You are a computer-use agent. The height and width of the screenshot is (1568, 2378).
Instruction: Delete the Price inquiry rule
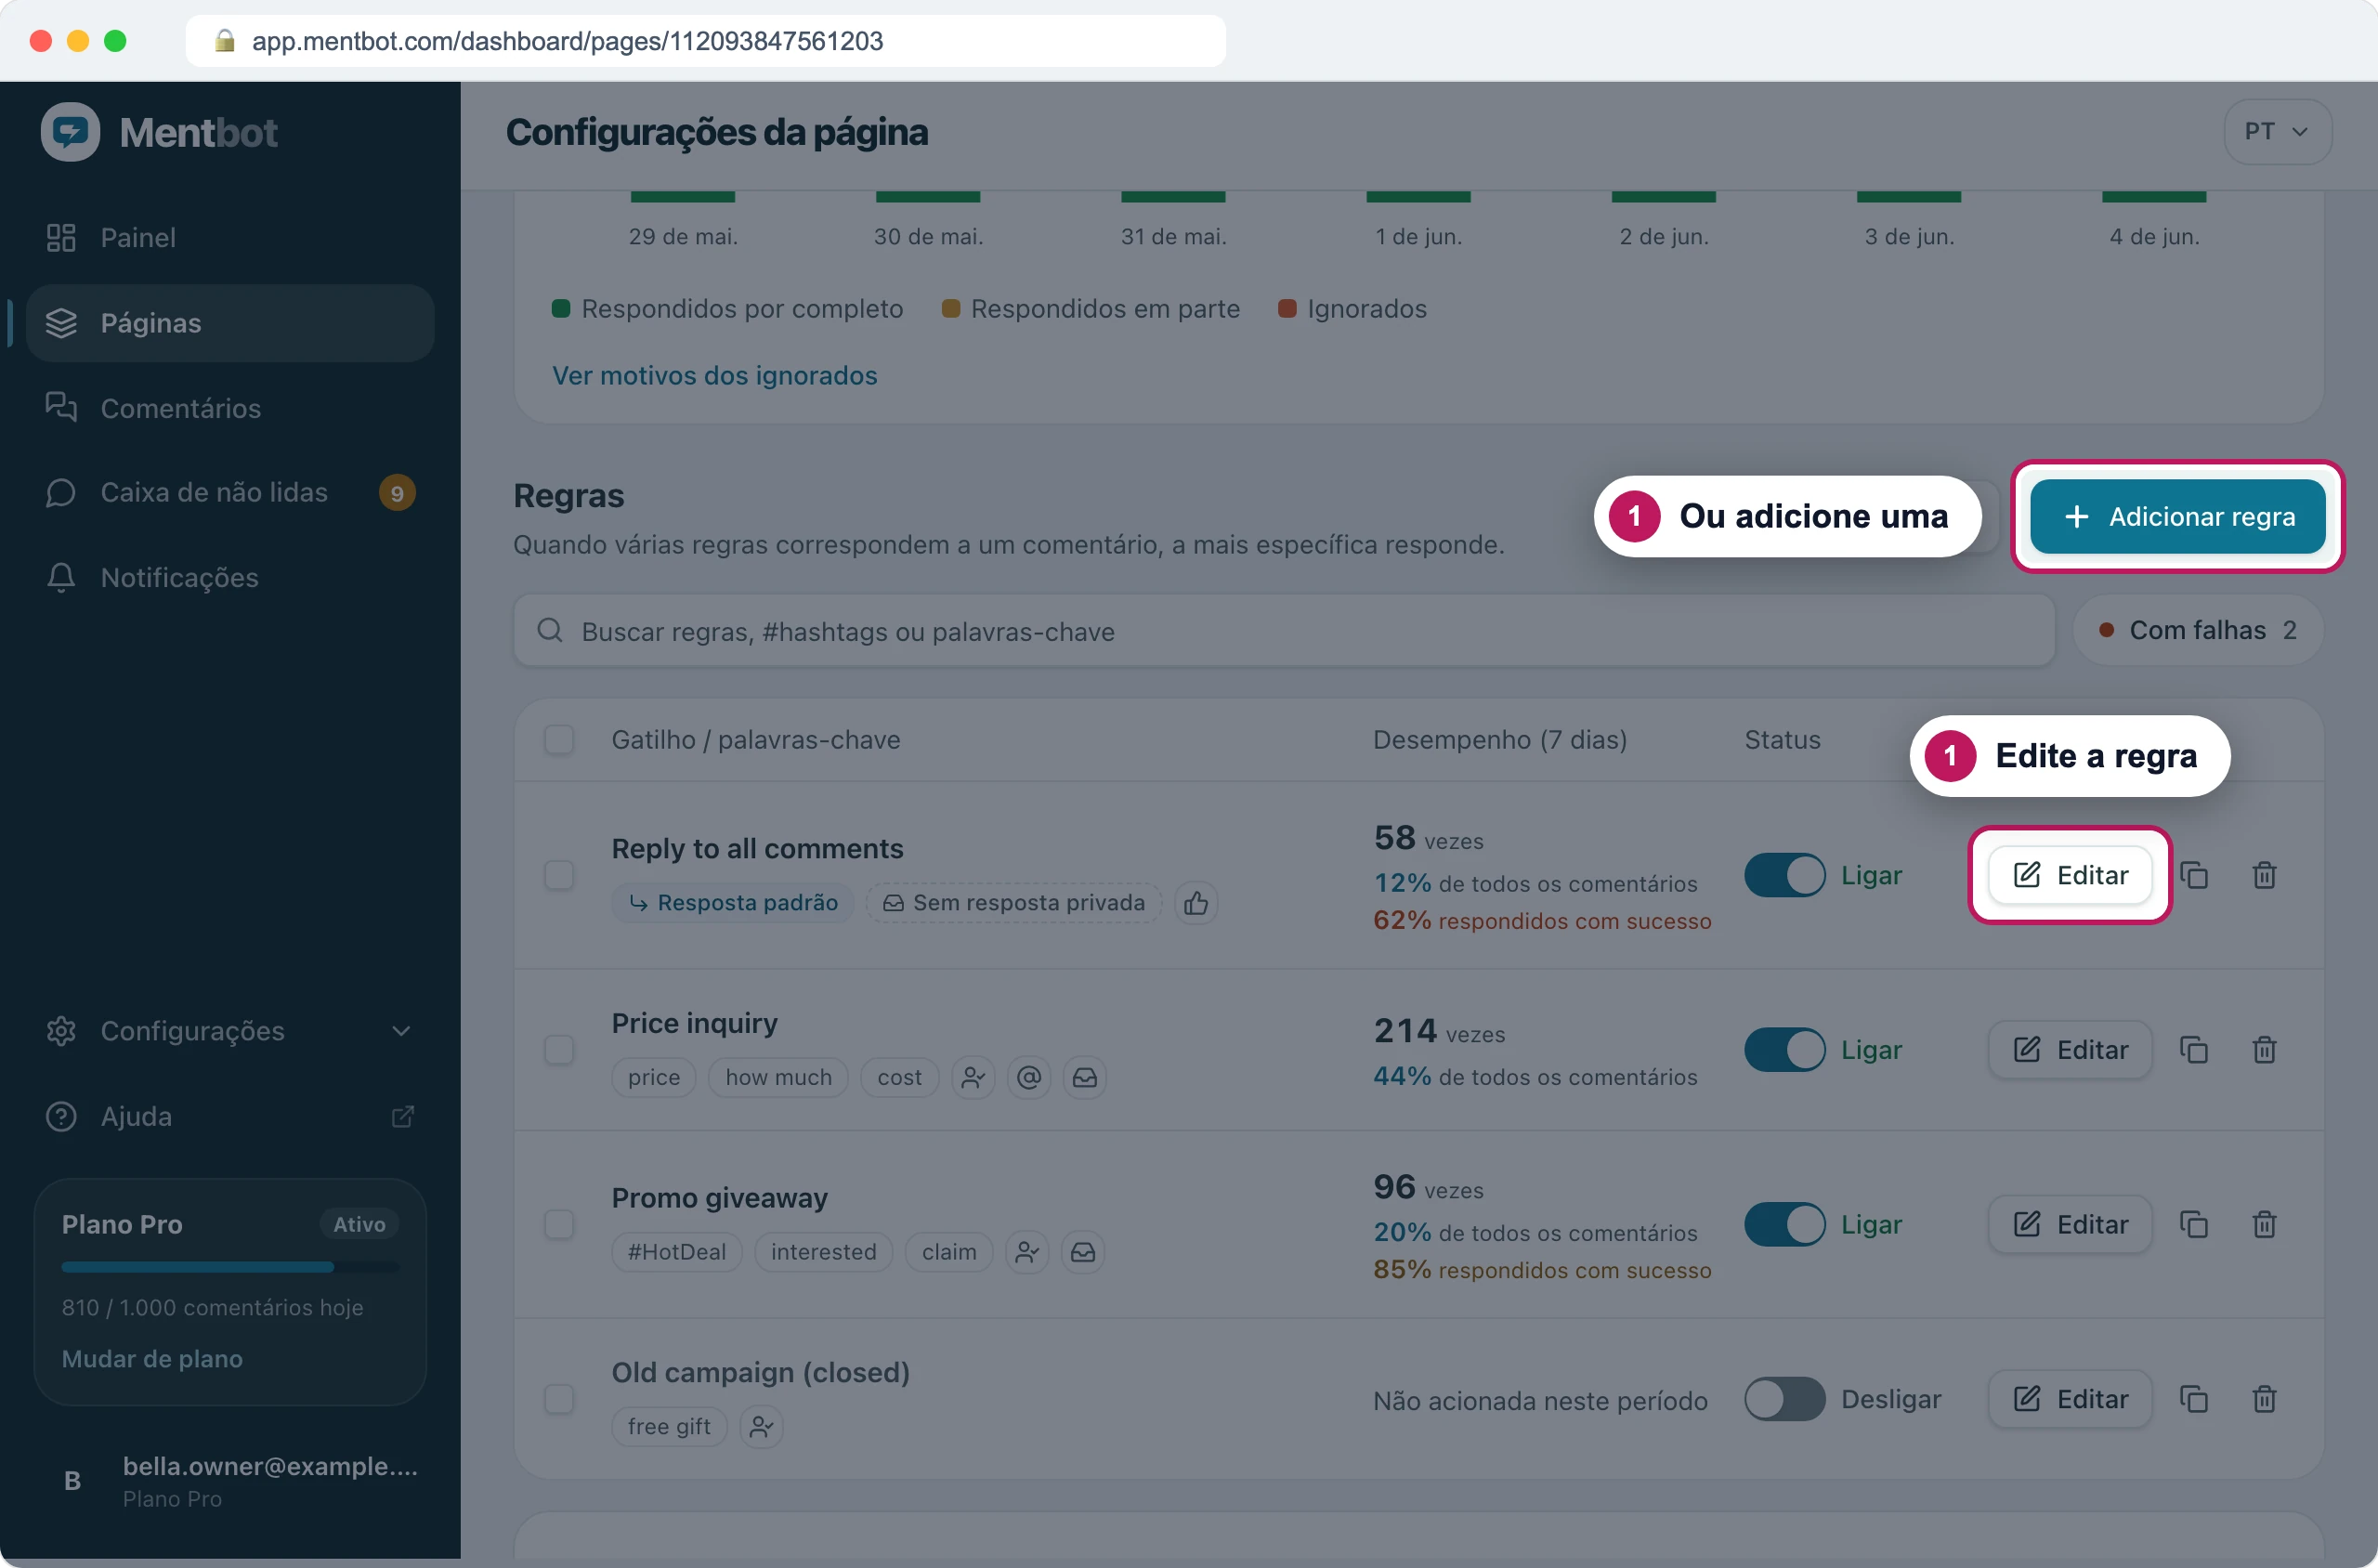[x=2264, y=1050]
